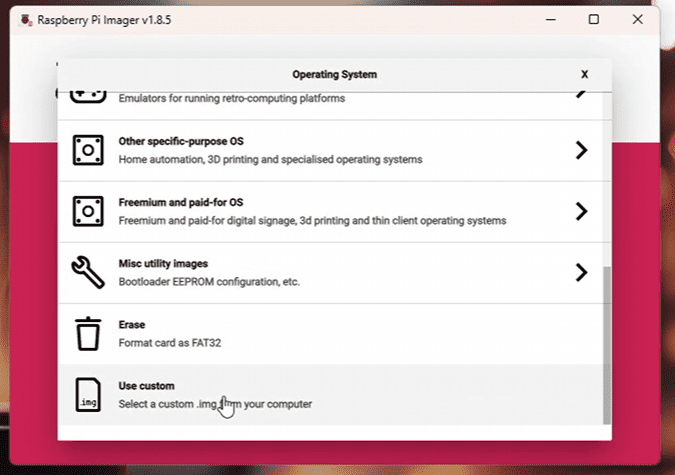Expand the Misc utility images chevron
The width and height of the screenshot is (675, 475).
580,272
